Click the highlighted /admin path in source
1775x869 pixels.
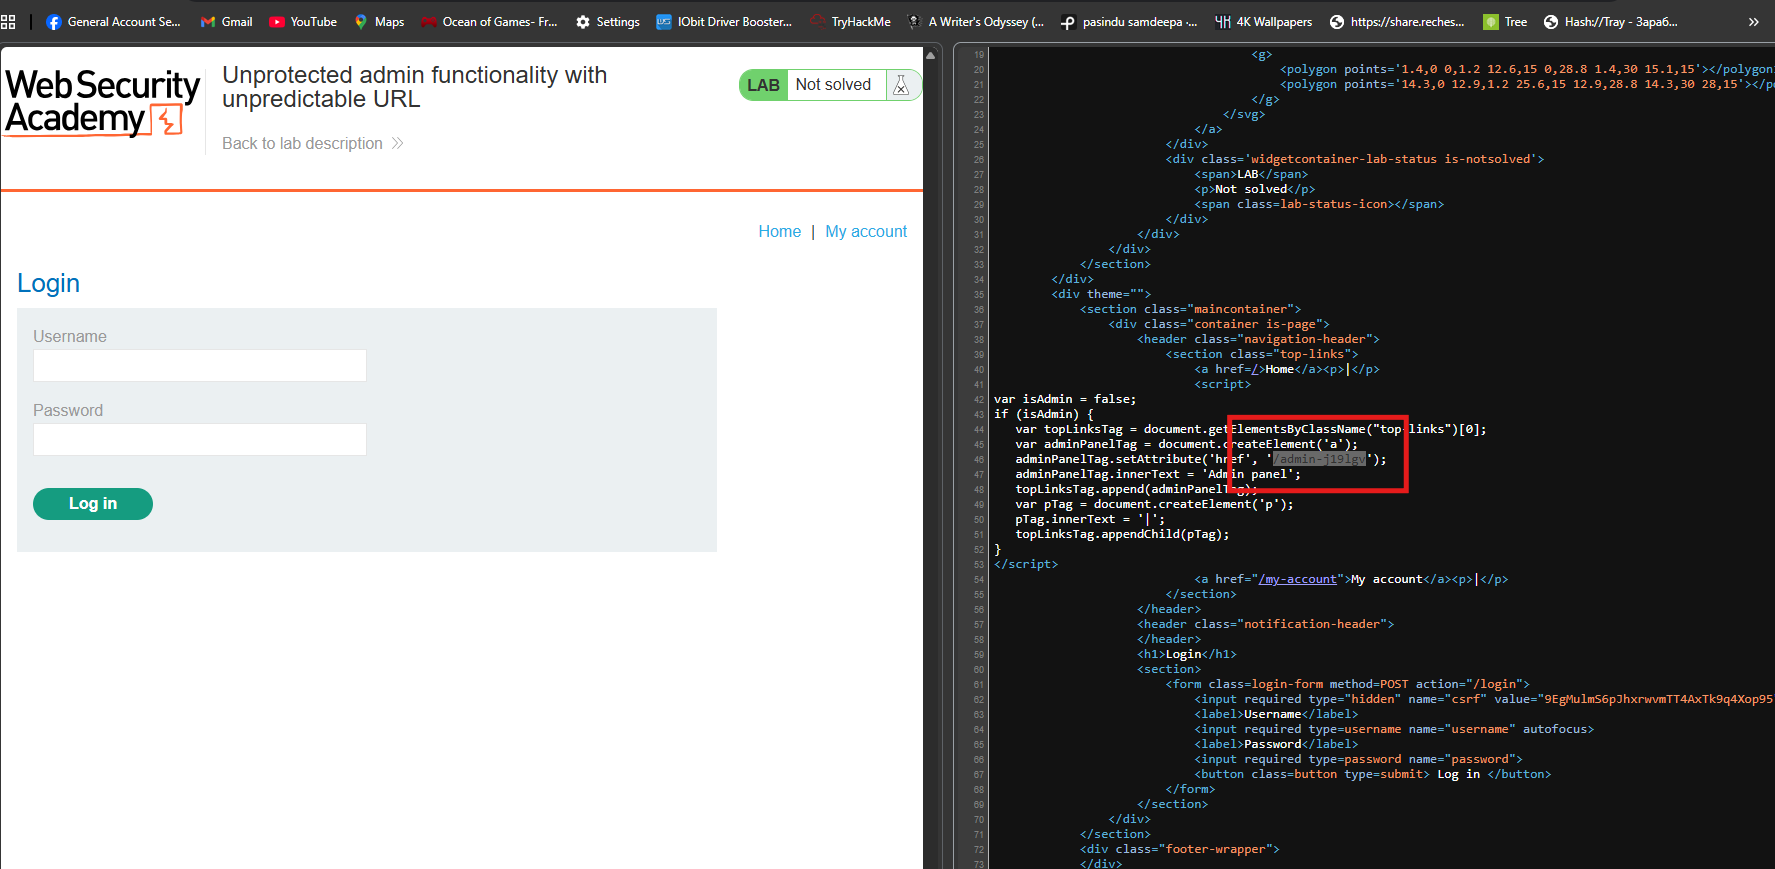[1319, 459]
